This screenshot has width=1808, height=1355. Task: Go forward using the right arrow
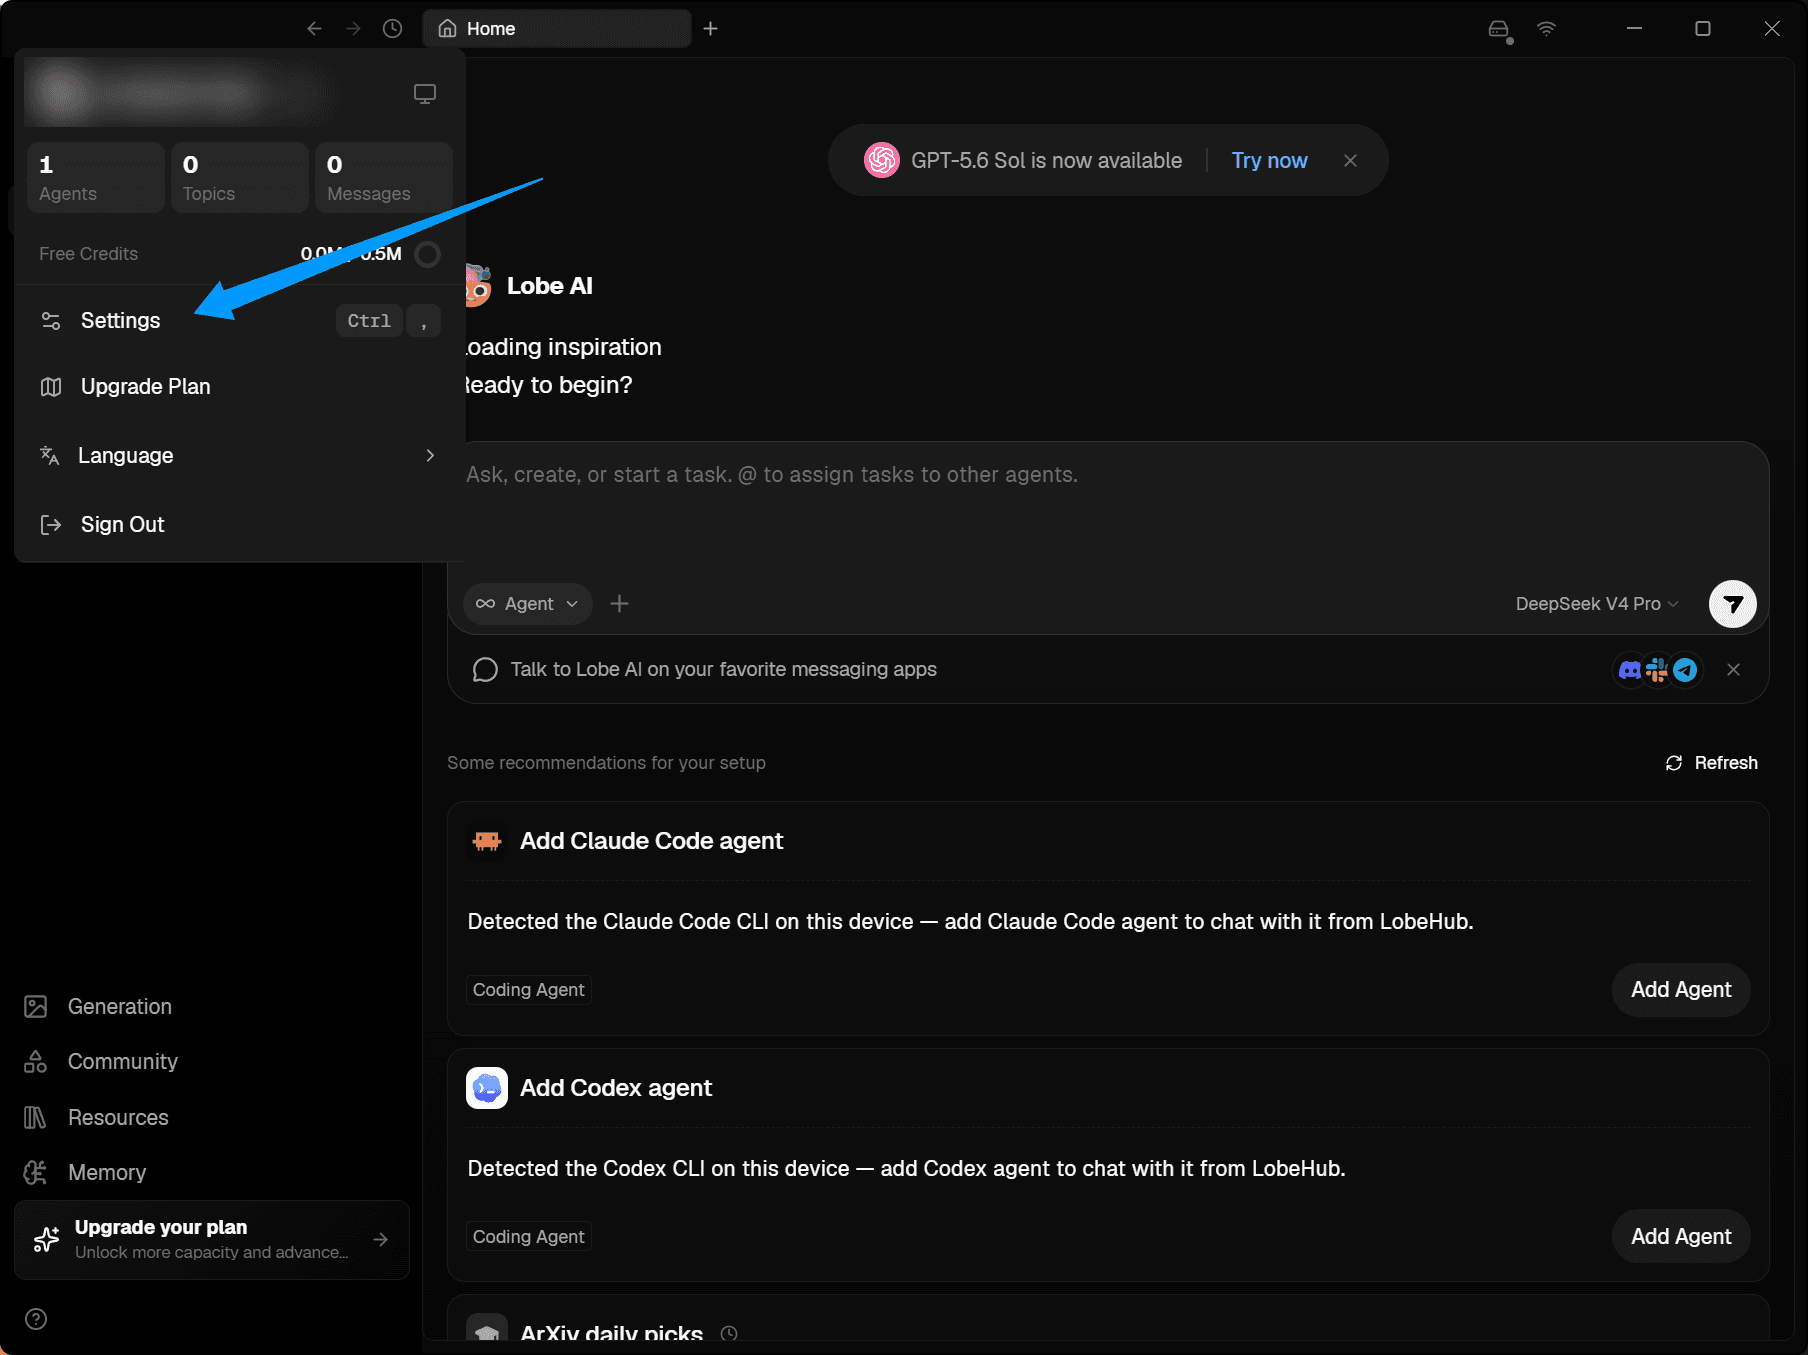tap(353, 29)
